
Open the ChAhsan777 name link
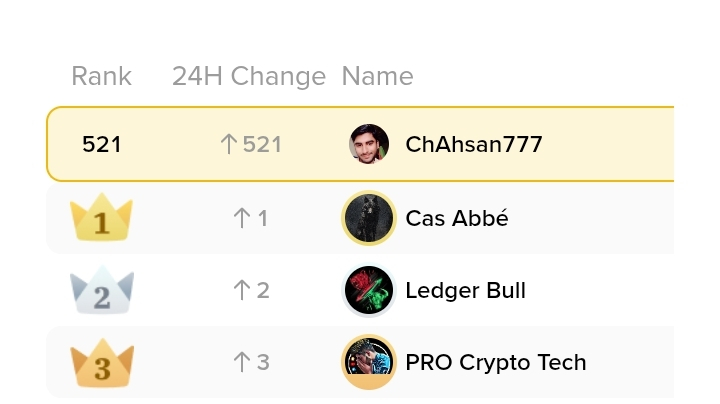(x=474, y=144)
